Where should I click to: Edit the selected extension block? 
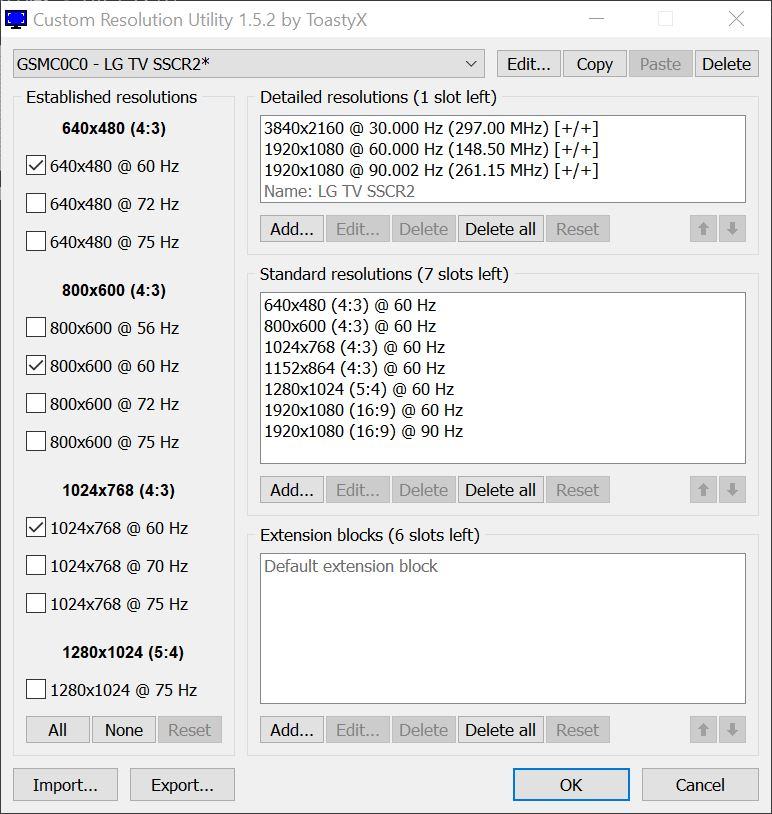358,730
